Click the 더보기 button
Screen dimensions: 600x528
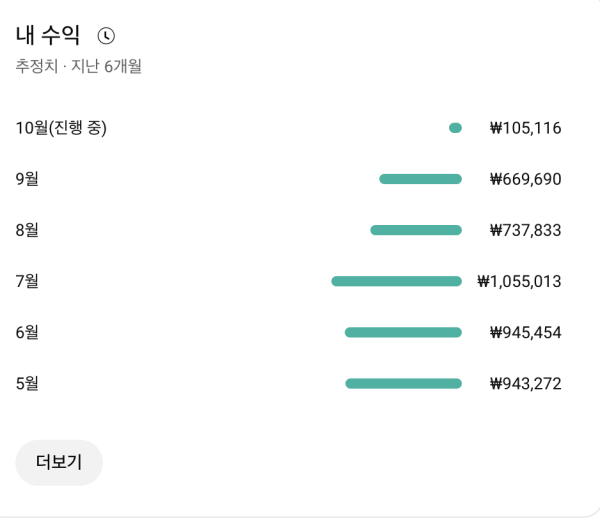[x=59, y=462]
